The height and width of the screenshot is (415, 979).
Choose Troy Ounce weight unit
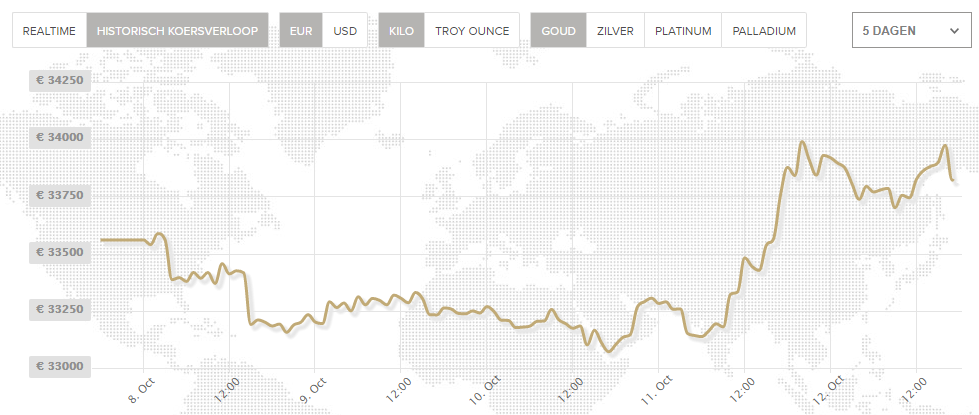(472, 31)
